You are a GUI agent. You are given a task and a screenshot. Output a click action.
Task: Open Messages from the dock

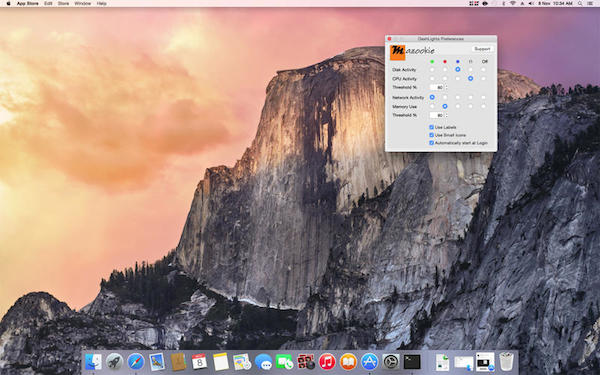point(263,362)
